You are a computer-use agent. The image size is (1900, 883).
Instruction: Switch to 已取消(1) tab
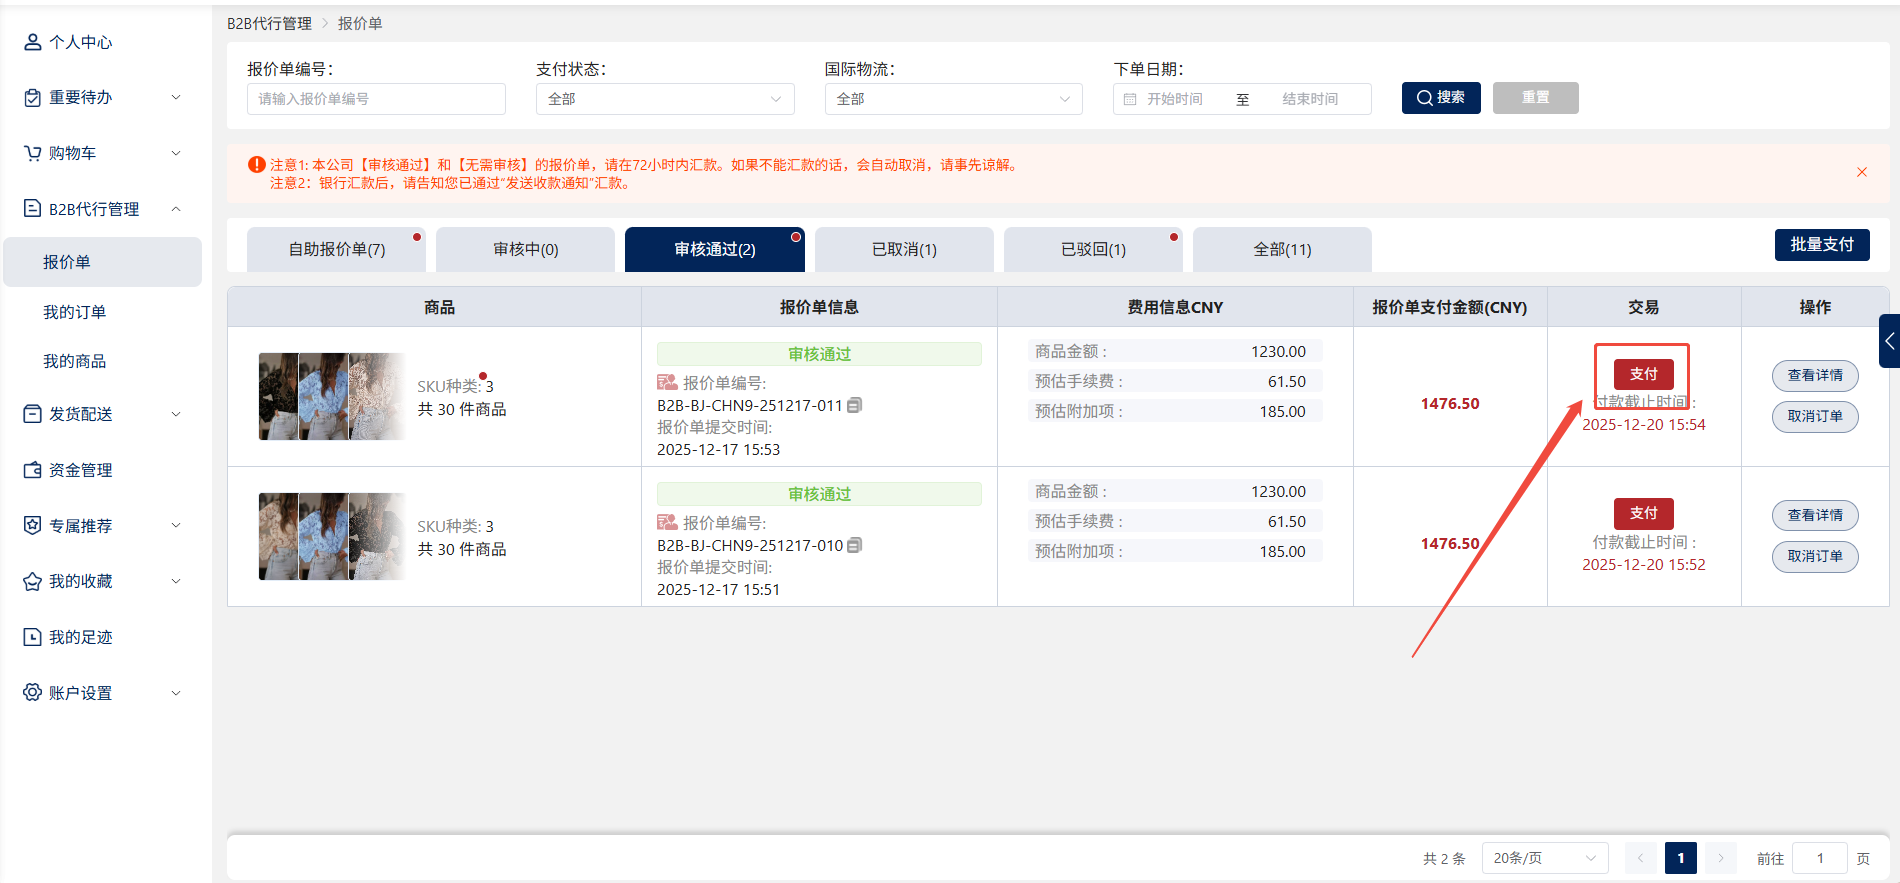tap(904, 249)
